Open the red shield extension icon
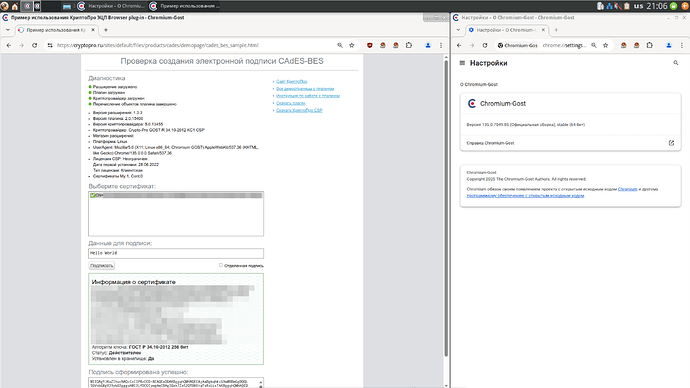Image resolution: width=690 pixels, height=388 pixels. pos(370,45)
